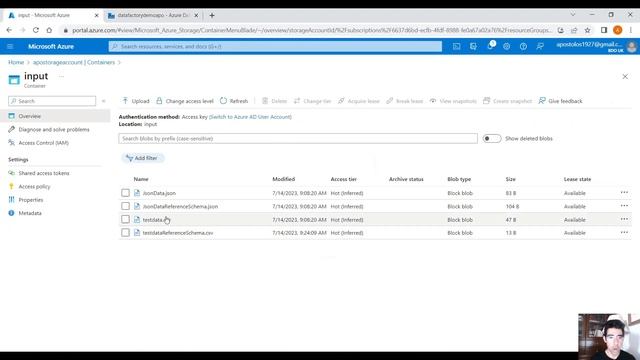Viewport: 640px width, 360px height.
Task: Open Cloud Shell from the top bar
Action: 457,47
